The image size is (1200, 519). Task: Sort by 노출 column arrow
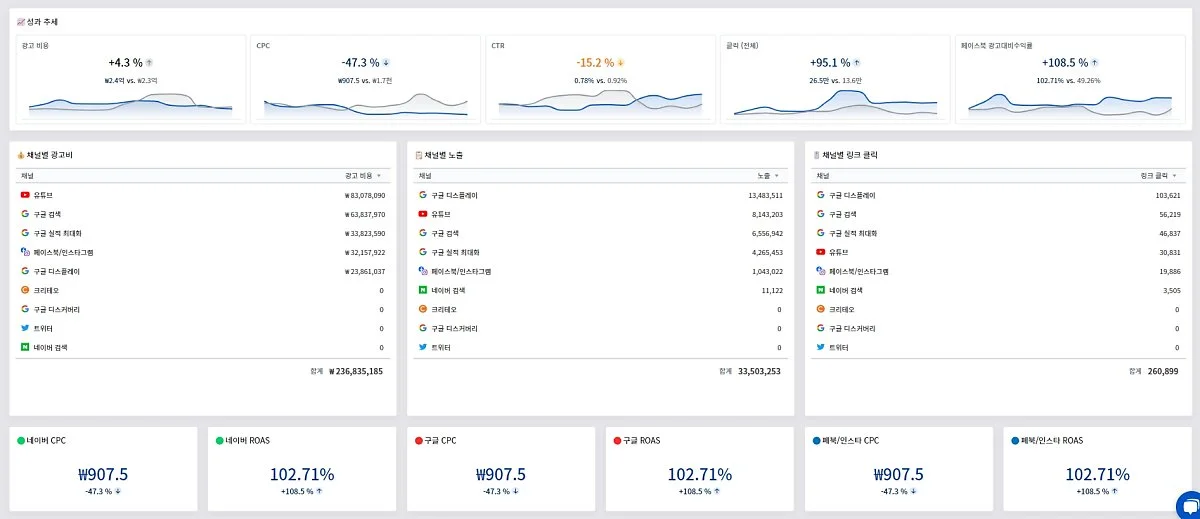[777, 175]
